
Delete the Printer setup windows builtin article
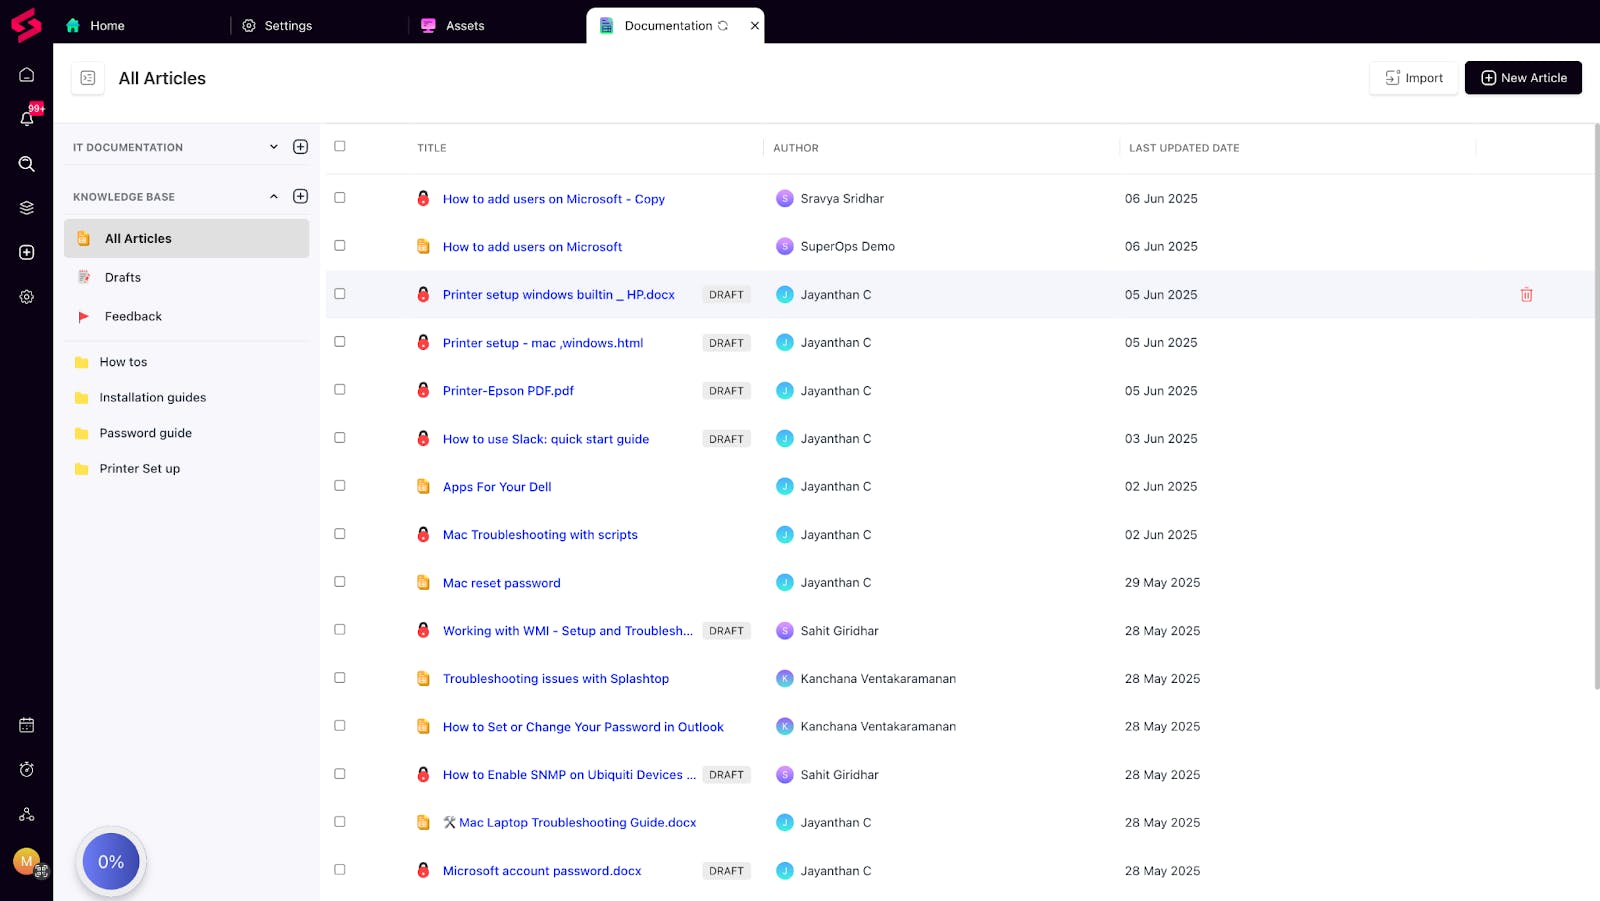coord(1526,295)
